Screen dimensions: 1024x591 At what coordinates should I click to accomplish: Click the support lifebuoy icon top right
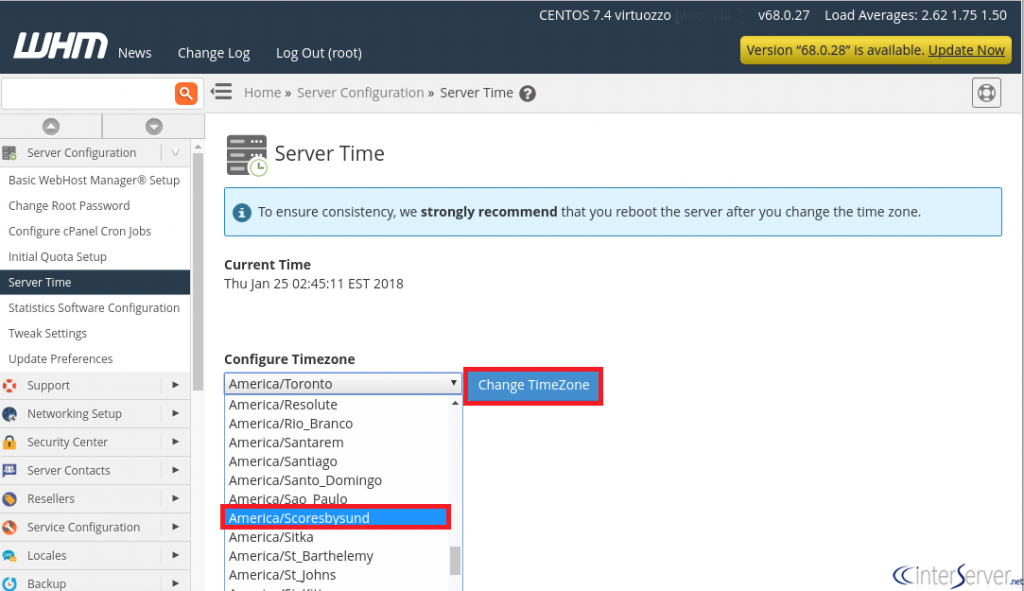click(986, 93)
